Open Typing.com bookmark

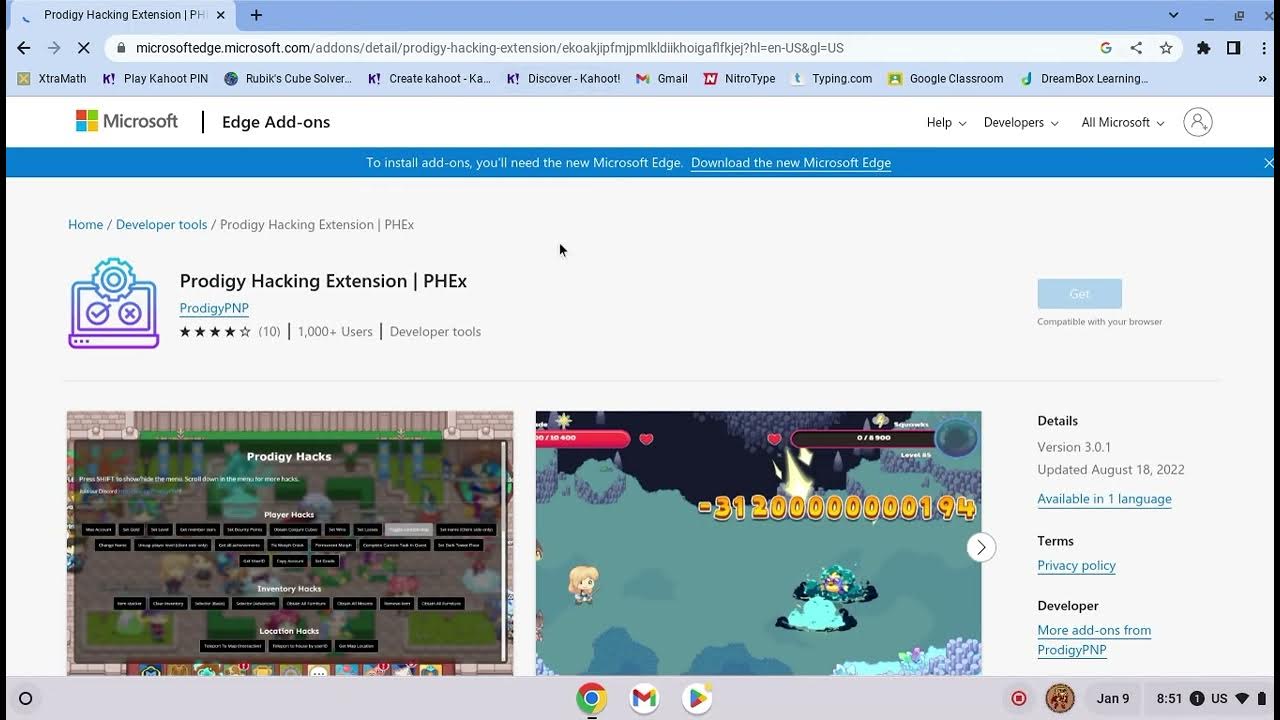click(831, 78)
